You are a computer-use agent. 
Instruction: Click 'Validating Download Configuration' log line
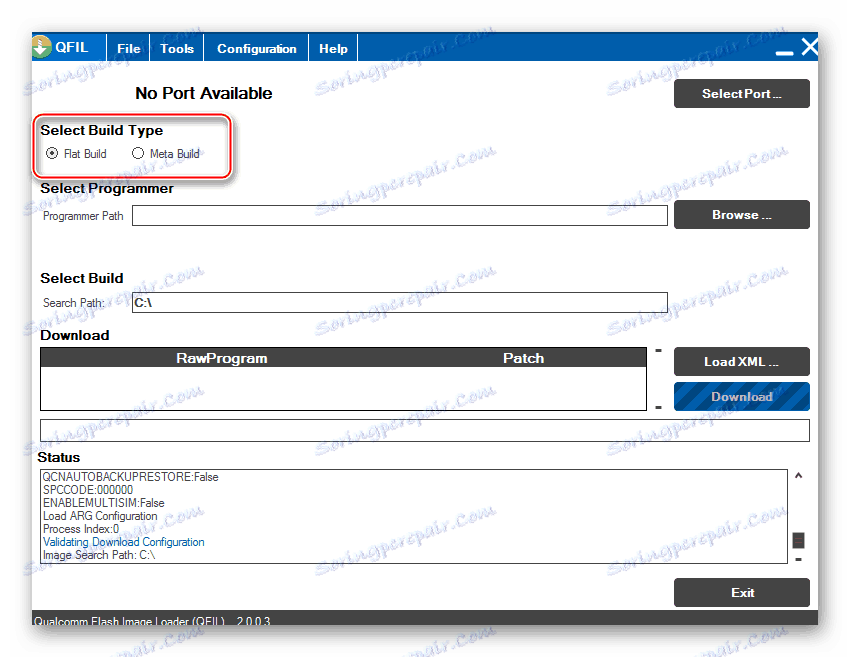click(124, 542)
